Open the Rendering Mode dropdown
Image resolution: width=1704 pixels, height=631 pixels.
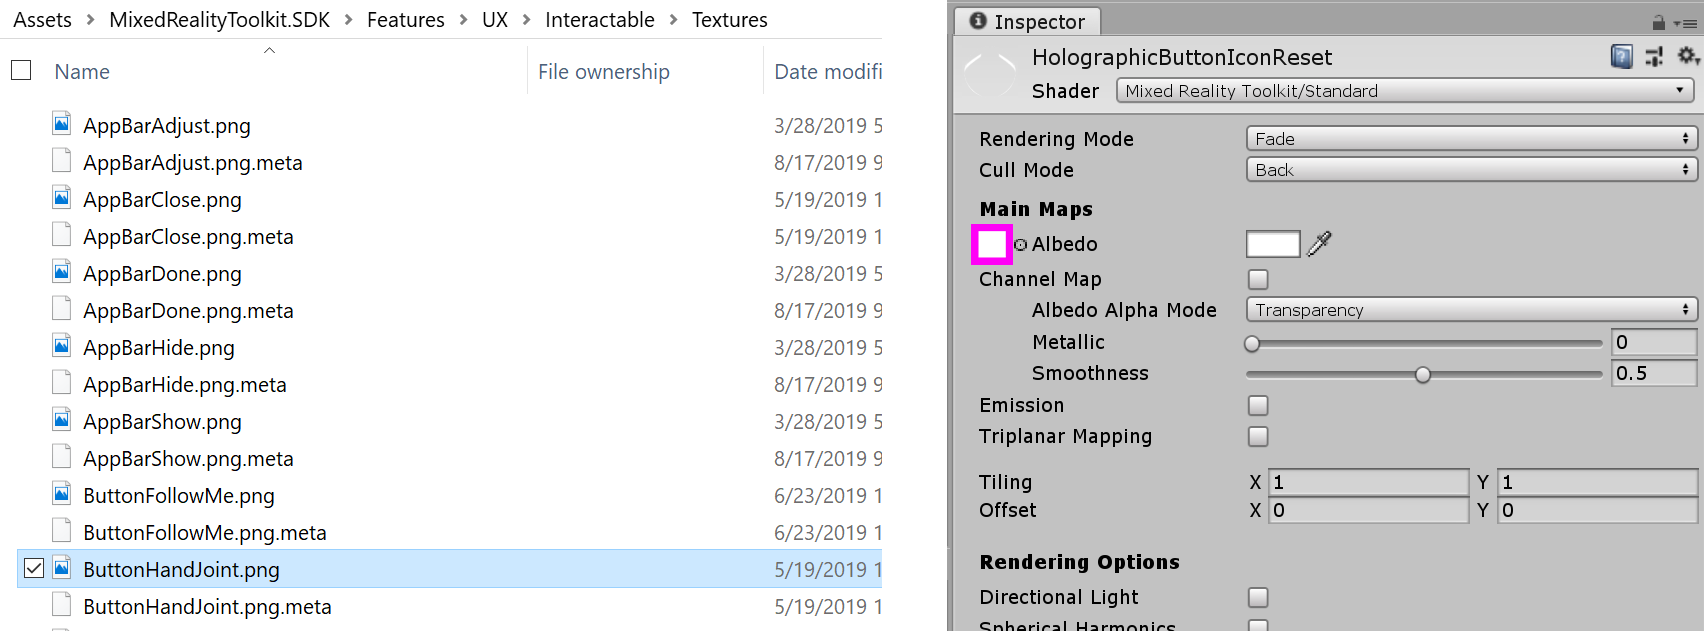[1471, 139]
